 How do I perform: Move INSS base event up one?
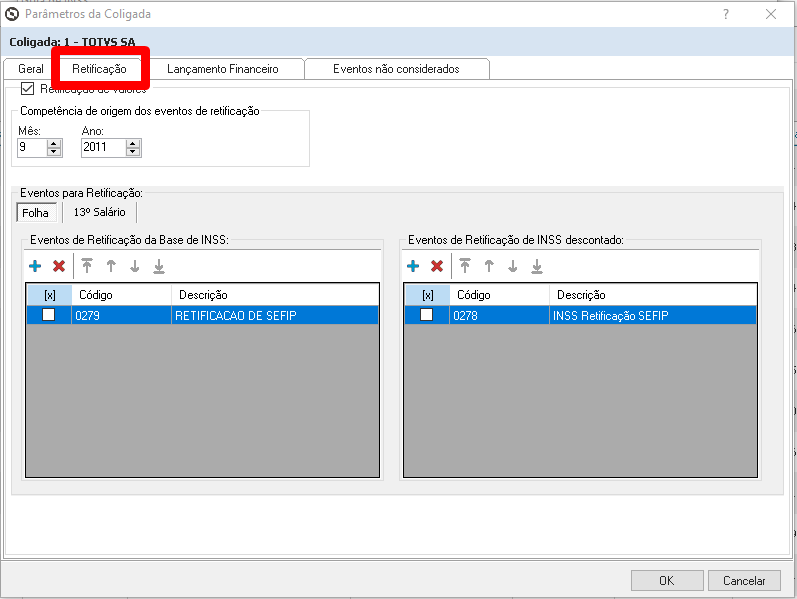click(x=111, y=266)
